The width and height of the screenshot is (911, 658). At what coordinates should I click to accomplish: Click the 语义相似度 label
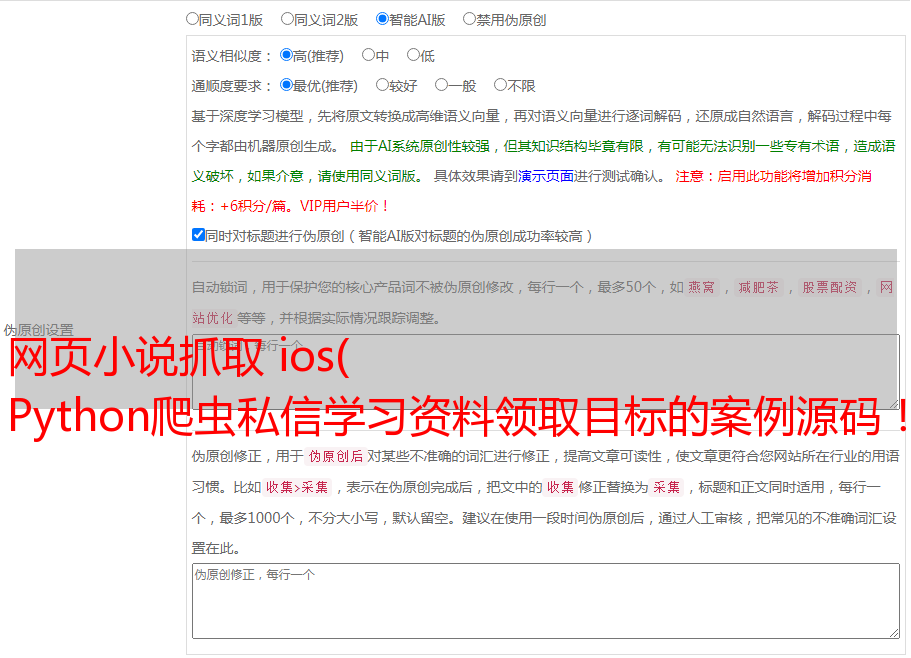pos(232,56)
